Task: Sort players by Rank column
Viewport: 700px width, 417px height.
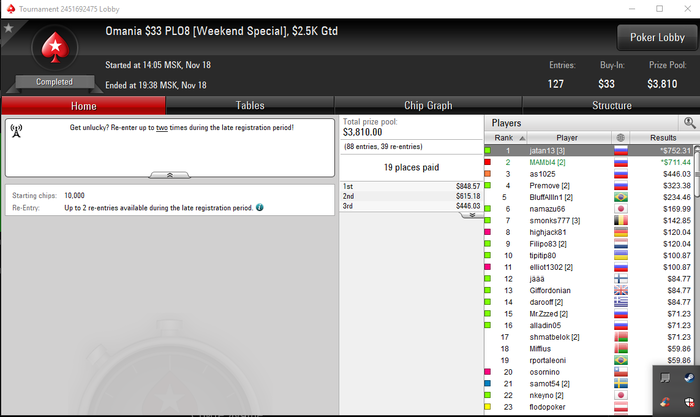Action: (x=506, y=138)
